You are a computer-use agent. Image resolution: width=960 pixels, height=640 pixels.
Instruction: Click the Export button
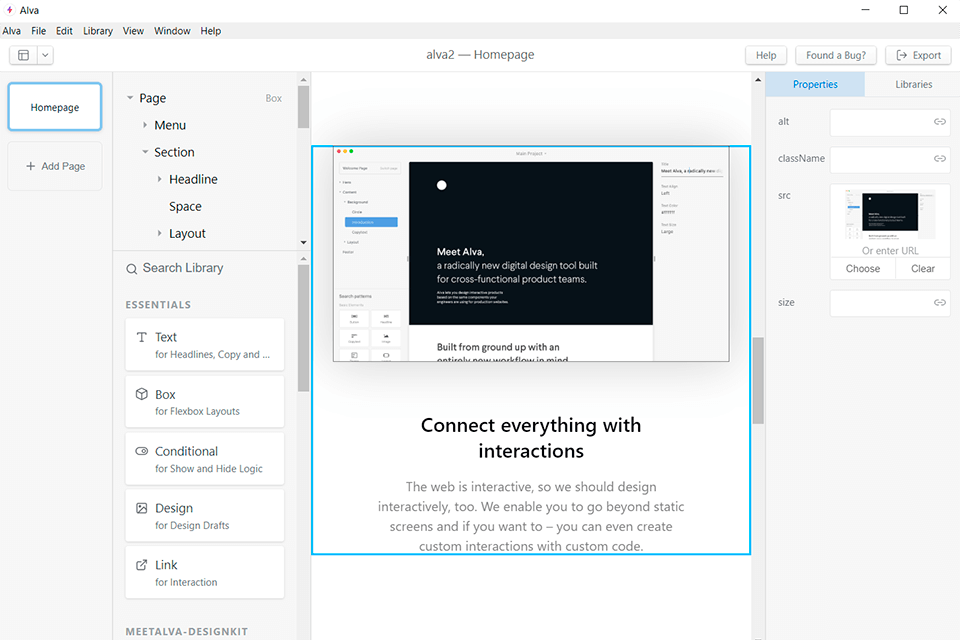coord(917,55)
